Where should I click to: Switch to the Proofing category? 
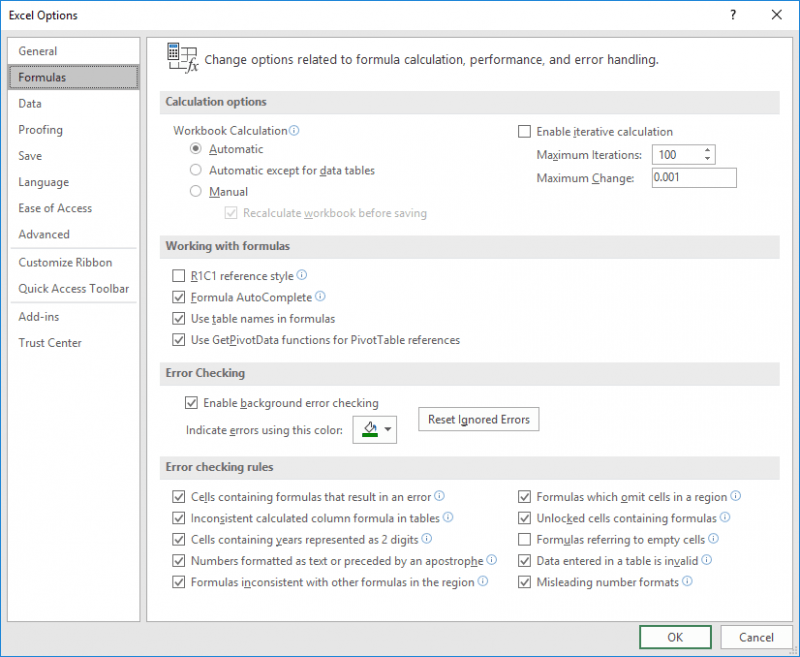pyautogui.click(x=40, y=129)
